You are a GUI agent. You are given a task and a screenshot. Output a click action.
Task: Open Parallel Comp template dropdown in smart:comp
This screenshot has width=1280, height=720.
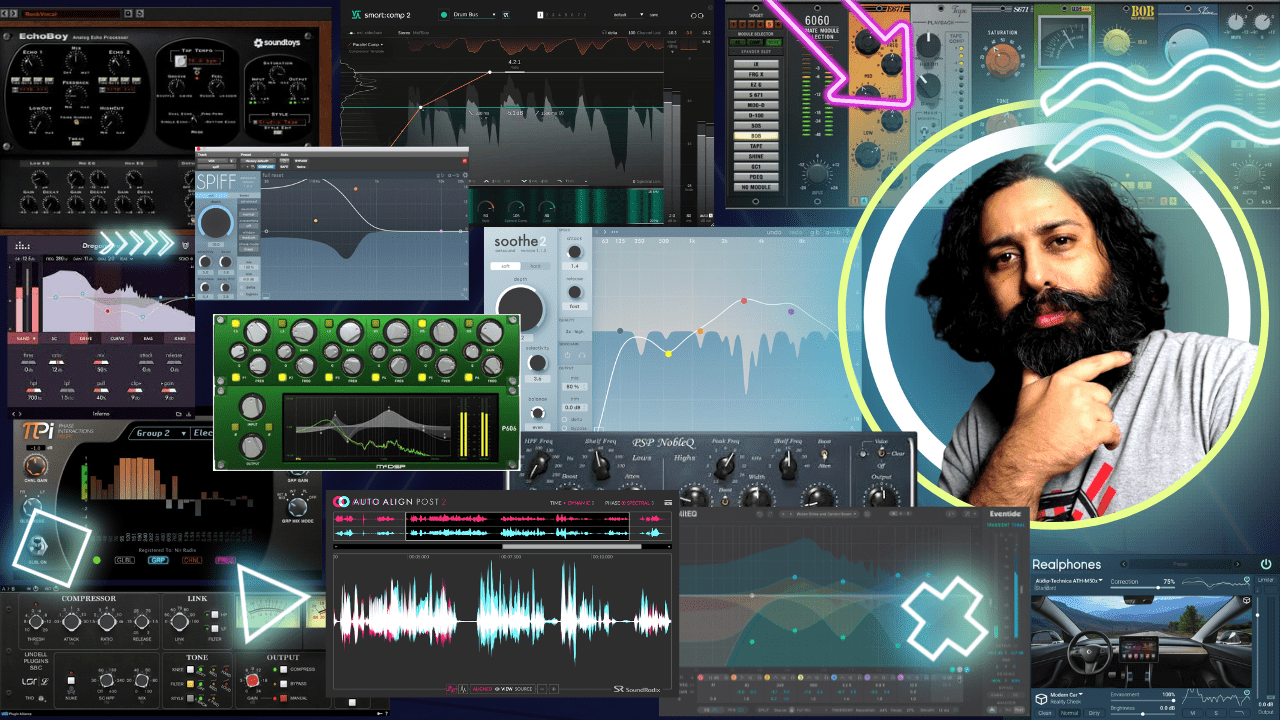click(x=366, y=44)
